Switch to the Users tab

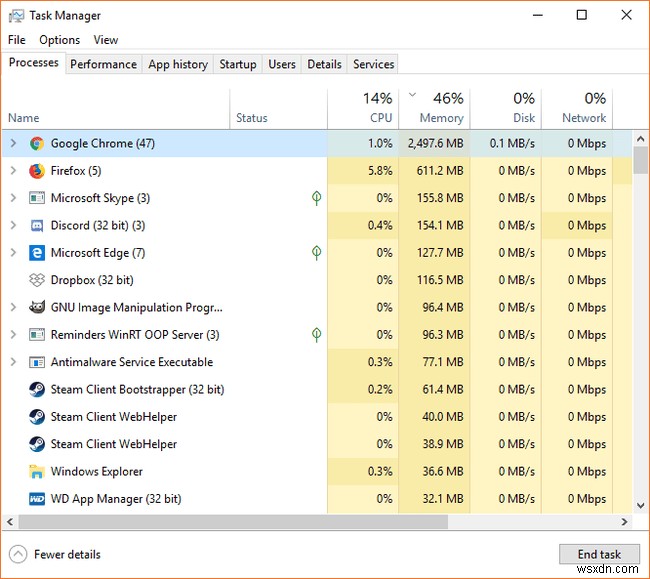tap(282, 64)
